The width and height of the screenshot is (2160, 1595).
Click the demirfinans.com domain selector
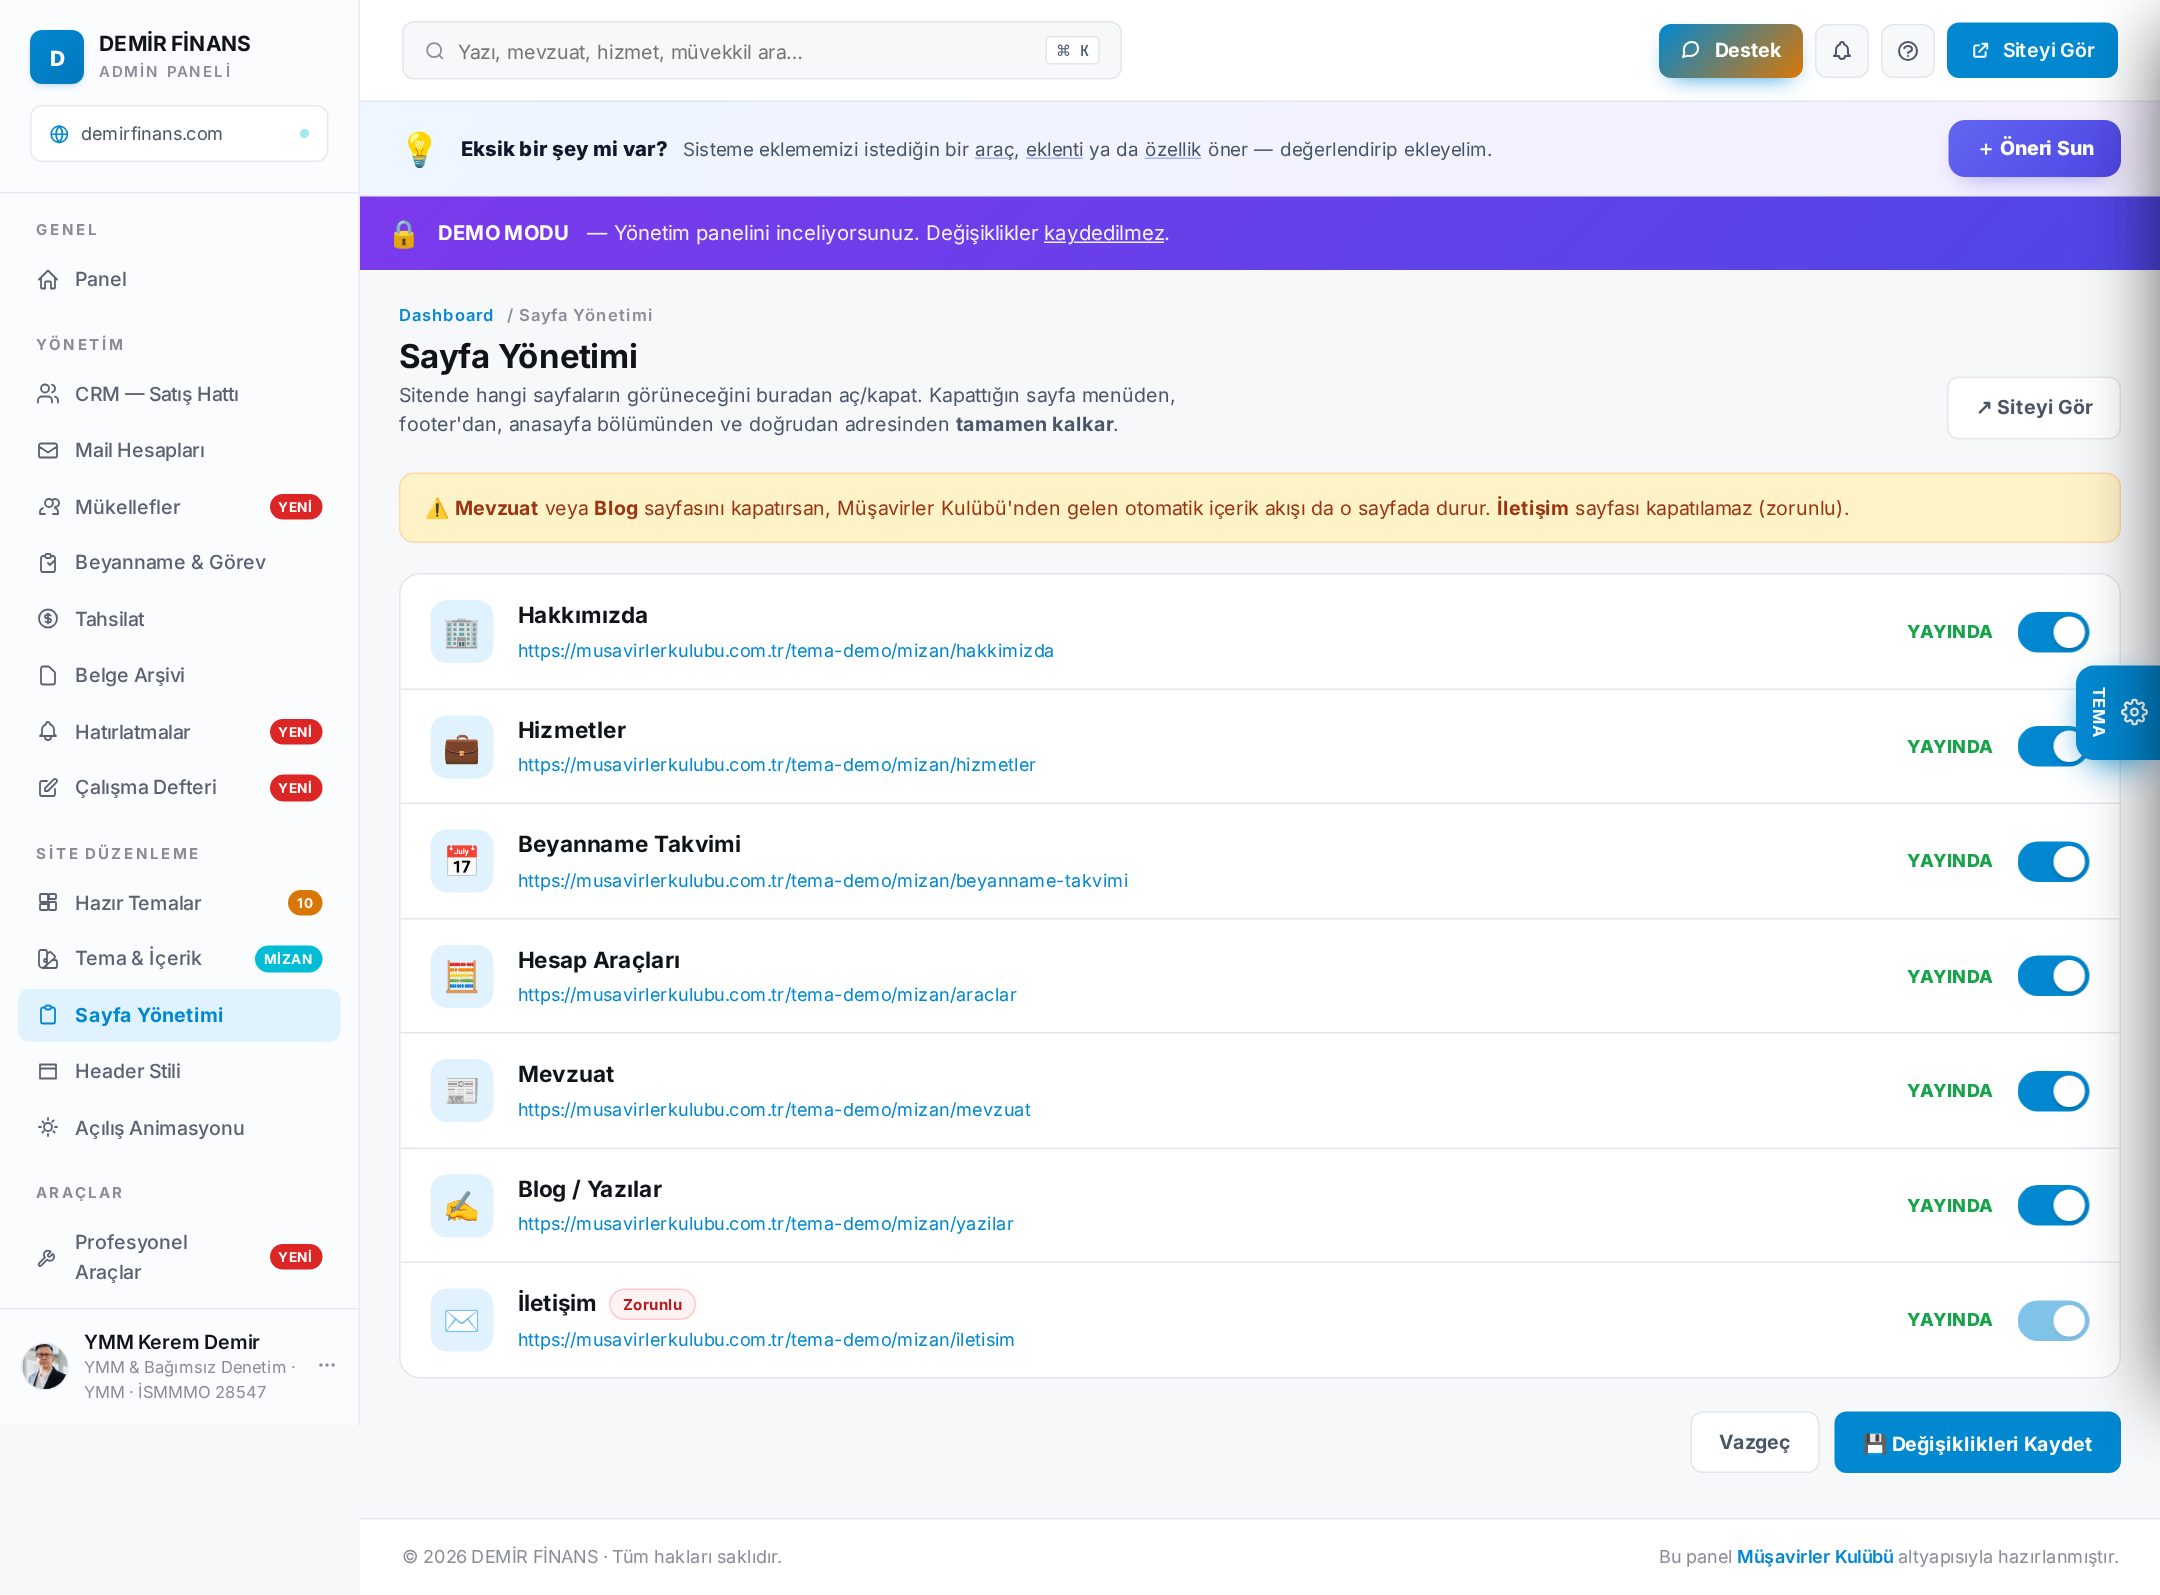tap(179, 134)
